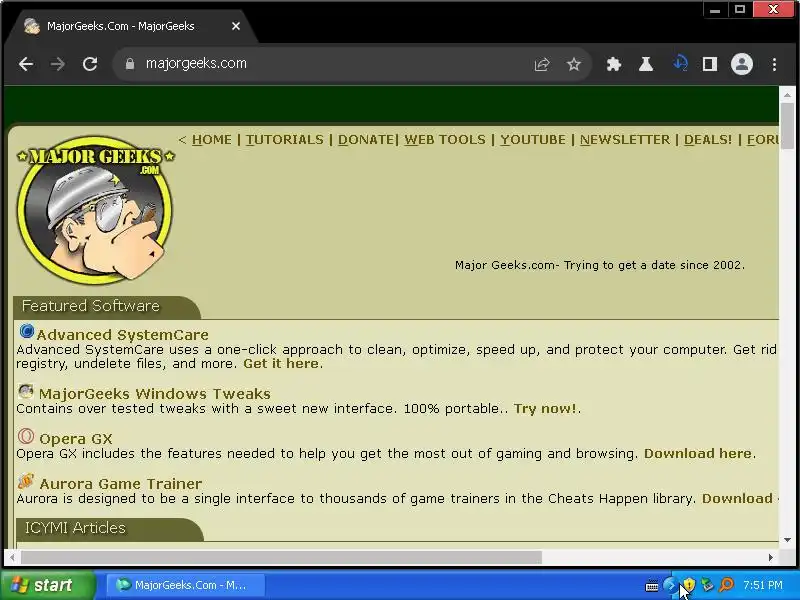Click the MajorGeeks.Com taskbar button
Screen dimensions: 800x600
(x=186, y=585)
